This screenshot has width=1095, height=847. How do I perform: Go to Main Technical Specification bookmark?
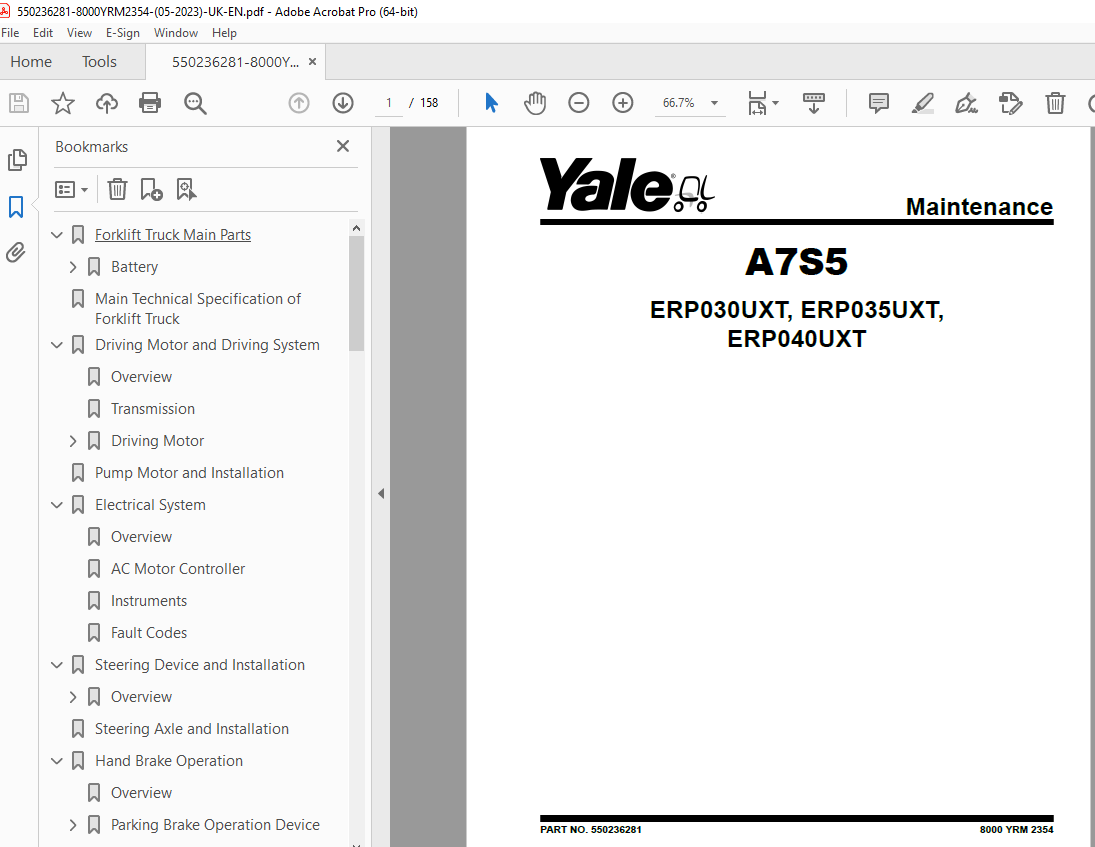click(x=198, y=309)
